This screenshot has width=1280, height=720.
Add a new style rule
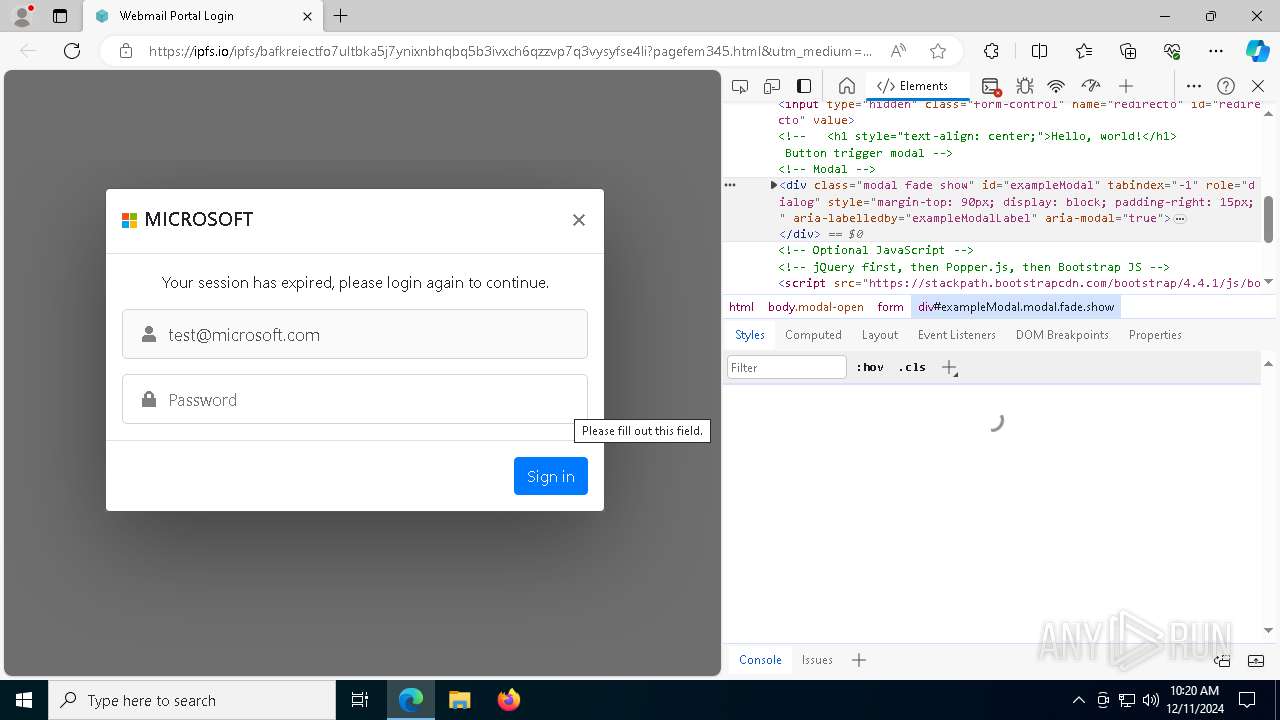point(949,367)
